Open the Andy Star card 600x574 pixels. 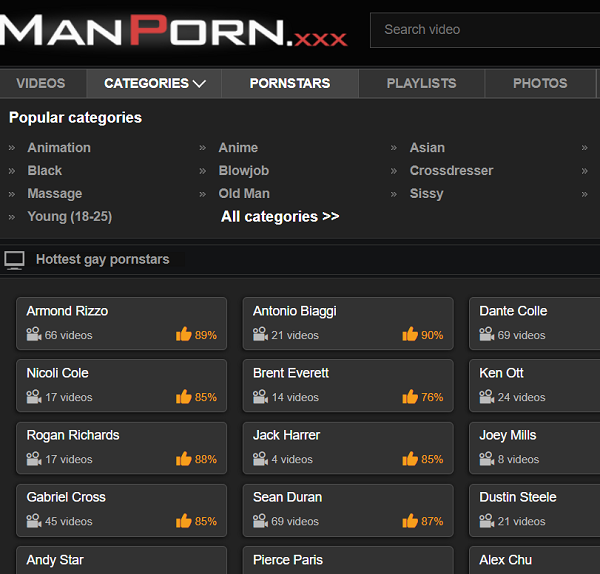coord(121,560)
